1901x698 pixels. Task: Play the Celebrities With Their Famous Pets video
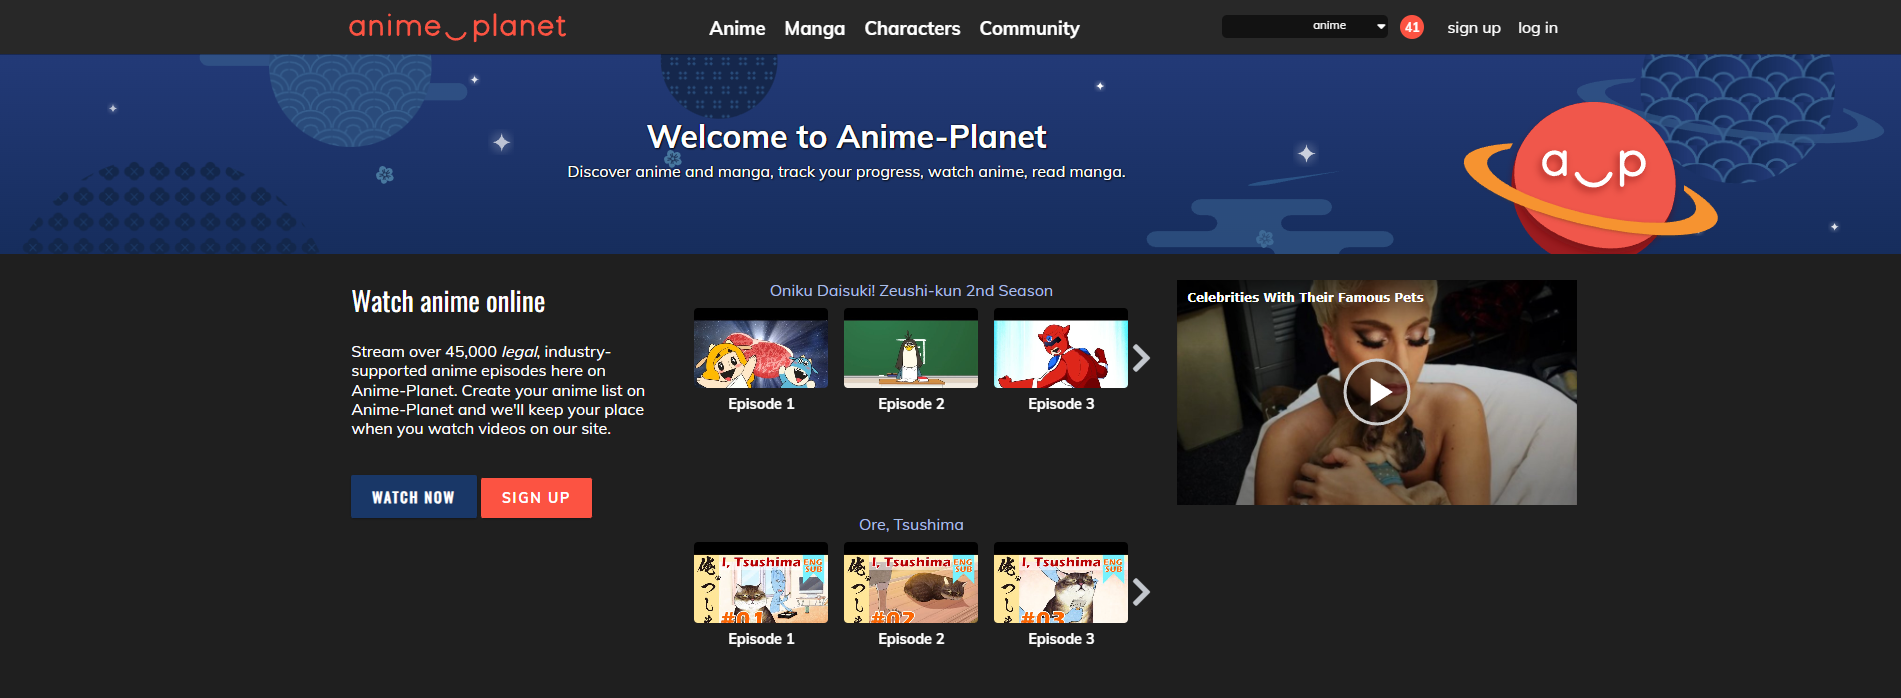[1377, 392]
